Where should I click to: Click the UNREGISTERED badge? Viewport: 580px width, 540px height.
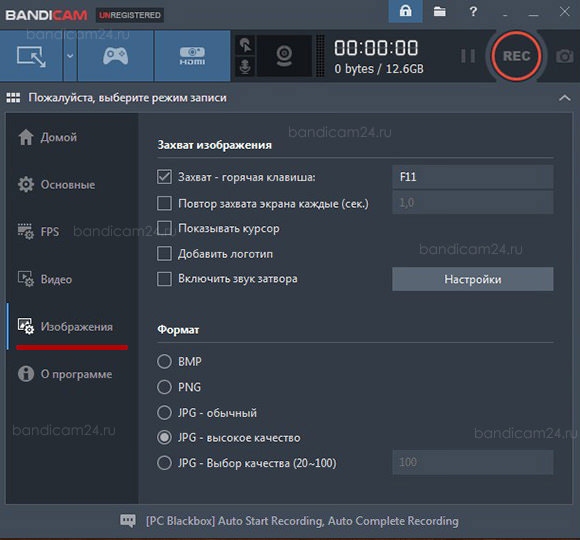coord(130,15)
